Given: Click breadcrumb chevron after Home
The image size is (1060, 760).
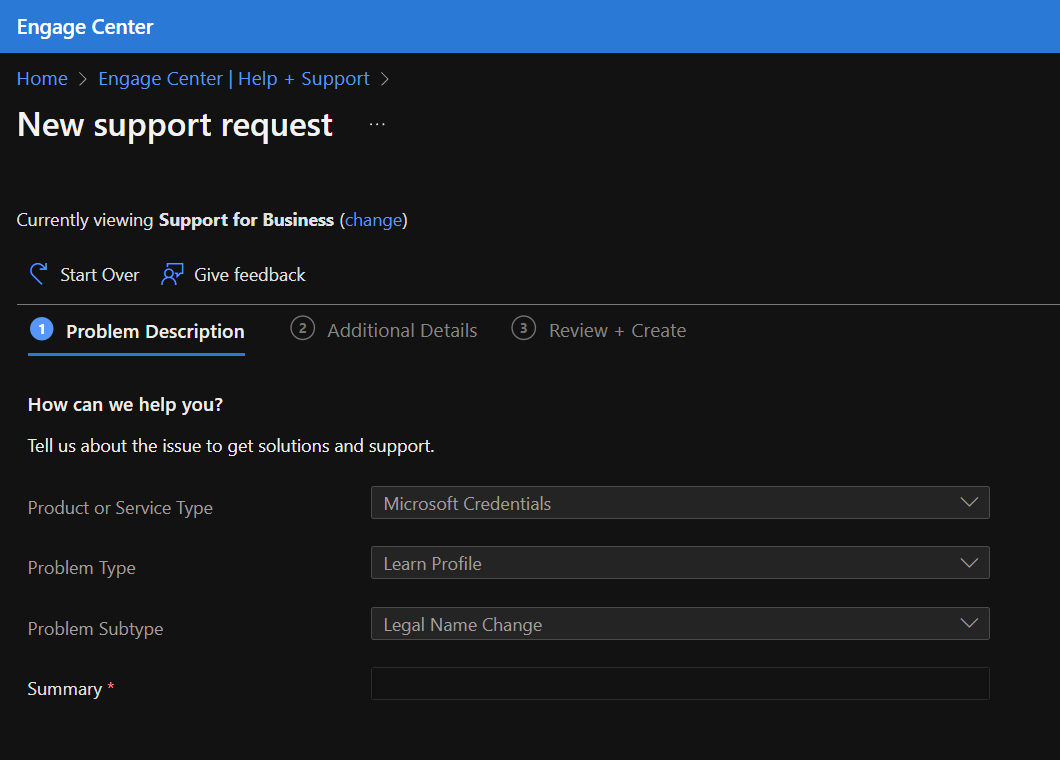Looking at the screenshot, I should click(x=82, y=79).
